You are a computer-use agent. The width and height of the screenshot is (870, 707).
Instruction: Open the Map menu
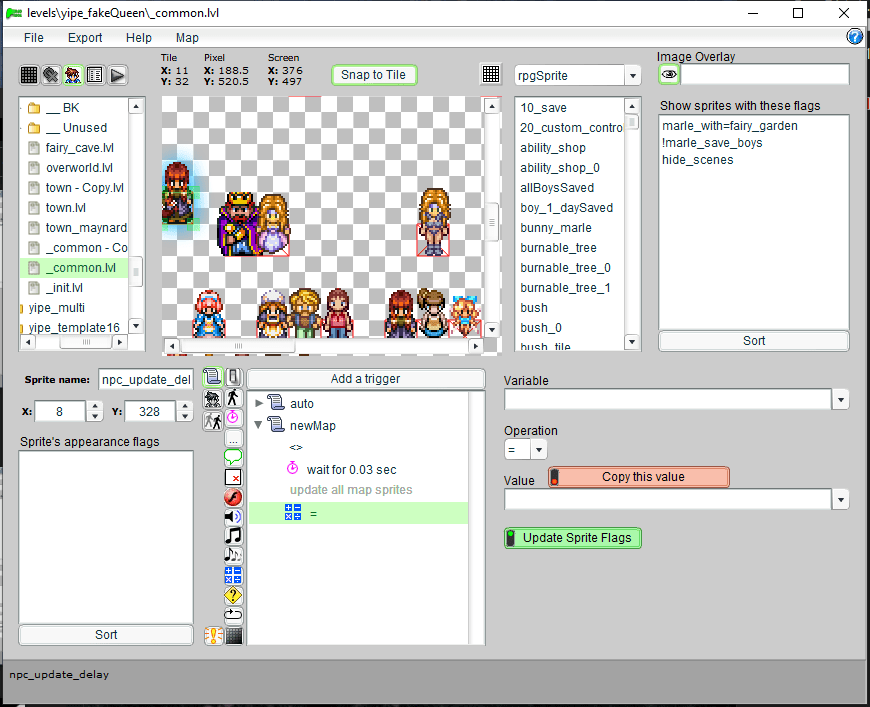187,38
